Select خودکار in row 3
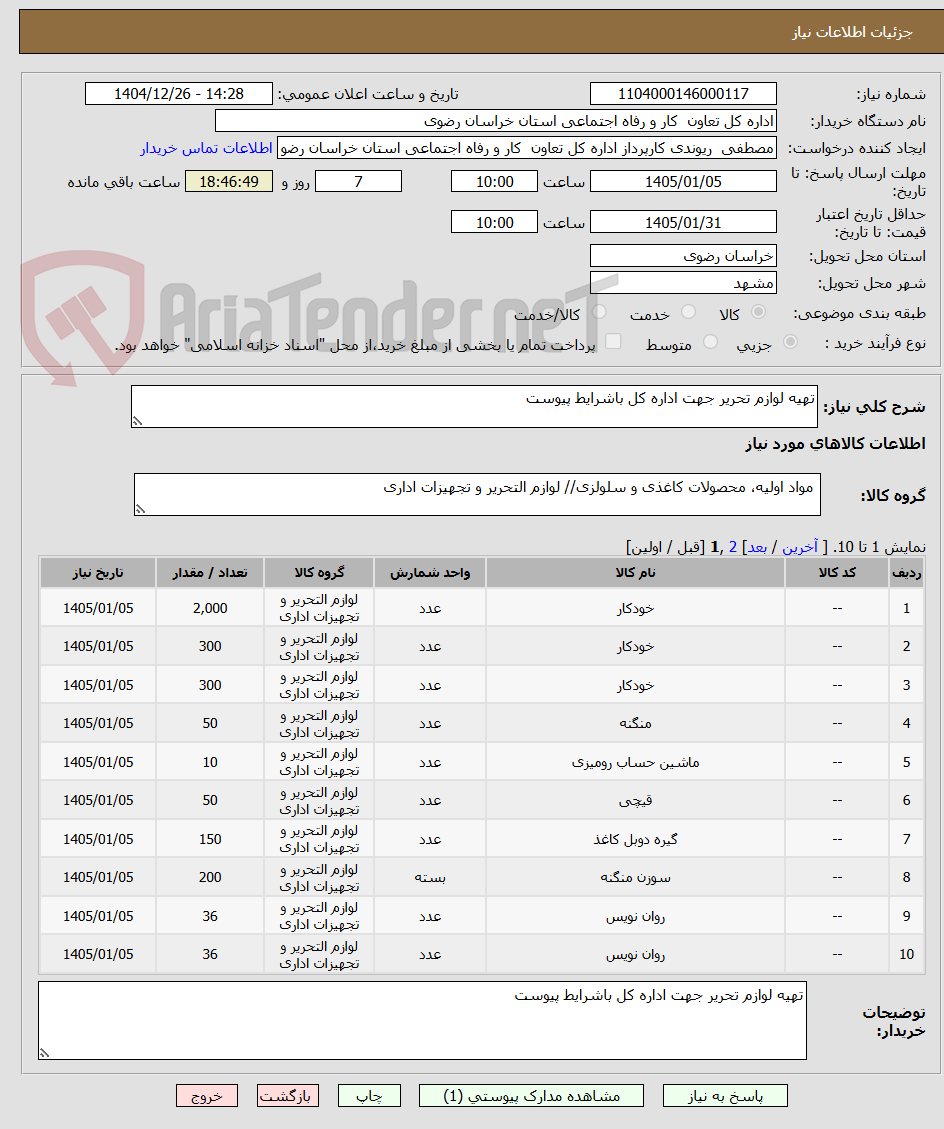944x1129 pixels. pyautogui.click(x=635, y=685)
